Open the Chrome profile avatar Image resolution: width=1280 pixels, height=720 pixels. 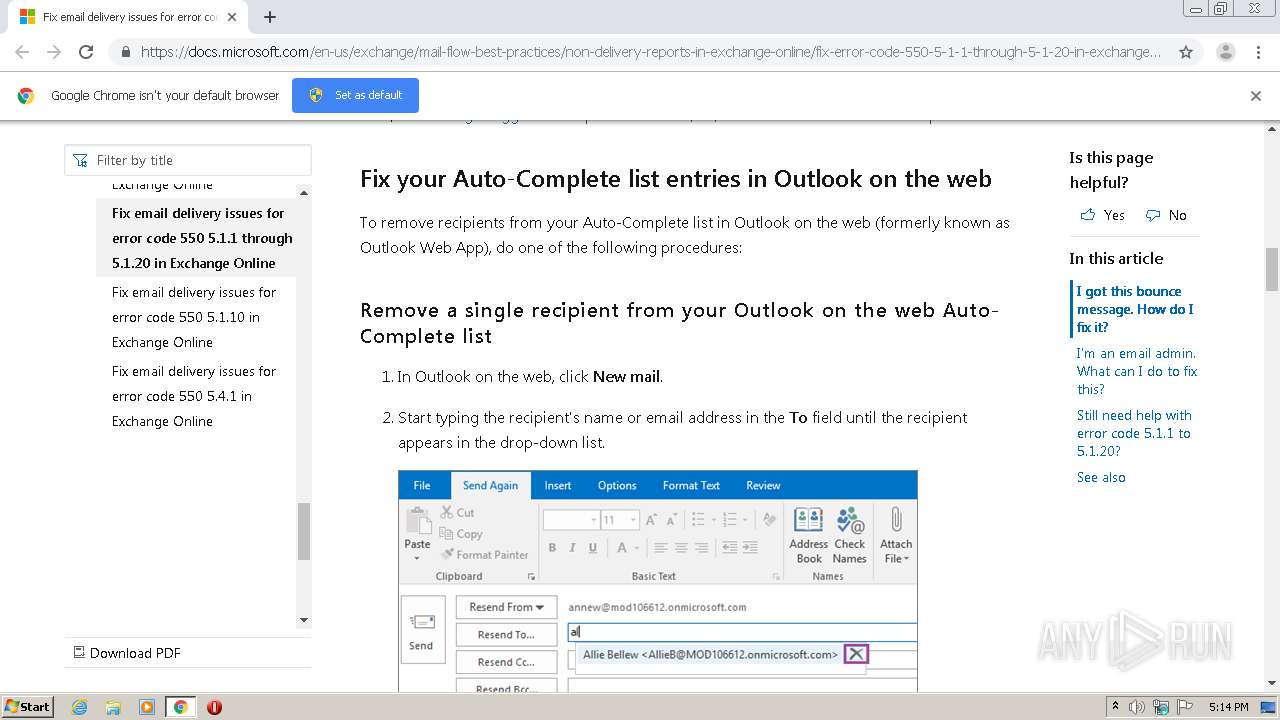tap(1226, 52)
